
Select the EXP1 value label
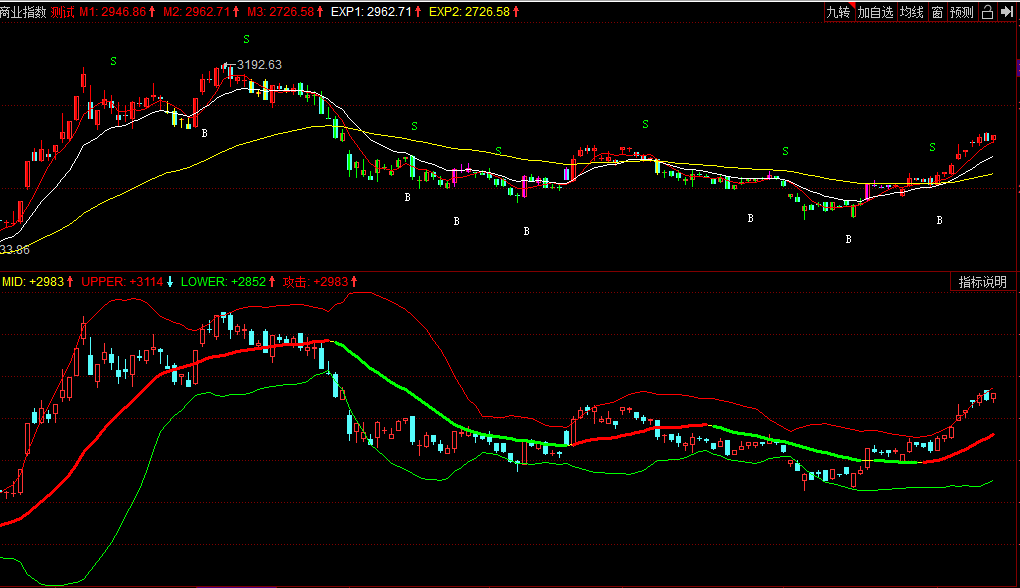[378, 12]
